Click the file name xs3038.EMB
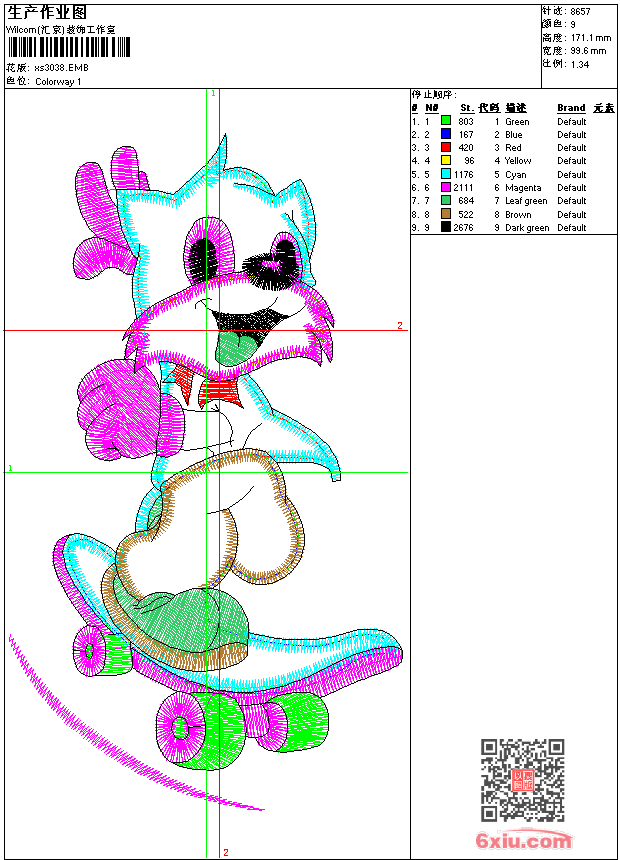Viewport: 620px width, 860px height. click(x=61, y=68)
